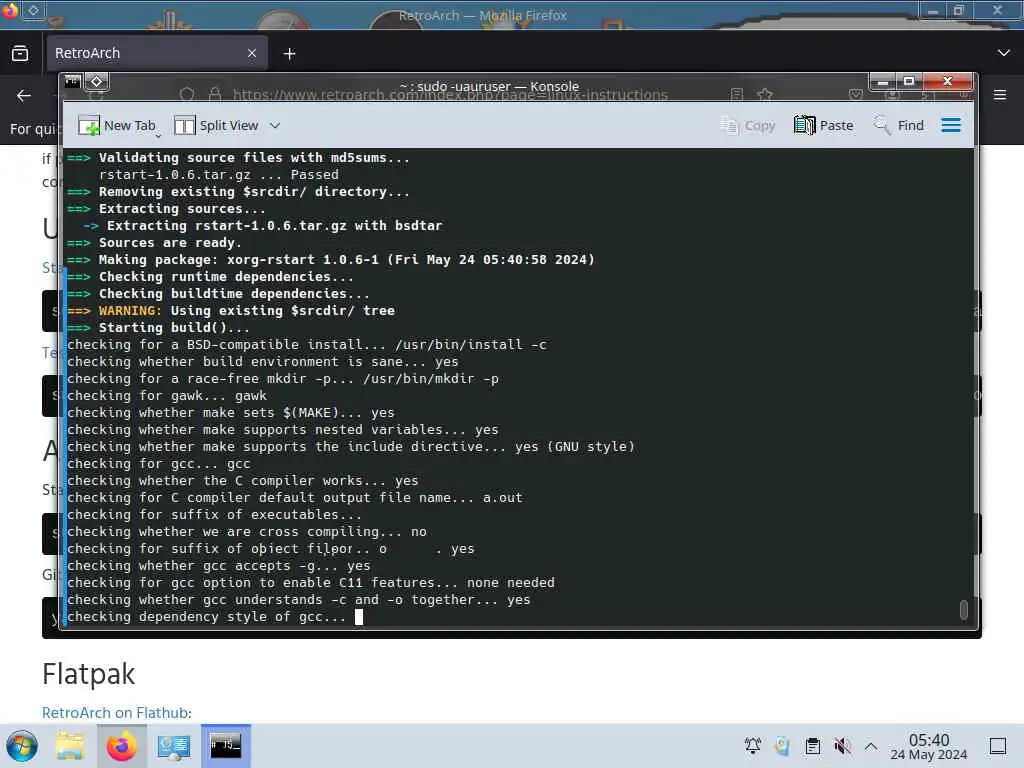
Task: Click the Flatpak heading text
Action: click(88, 674)
